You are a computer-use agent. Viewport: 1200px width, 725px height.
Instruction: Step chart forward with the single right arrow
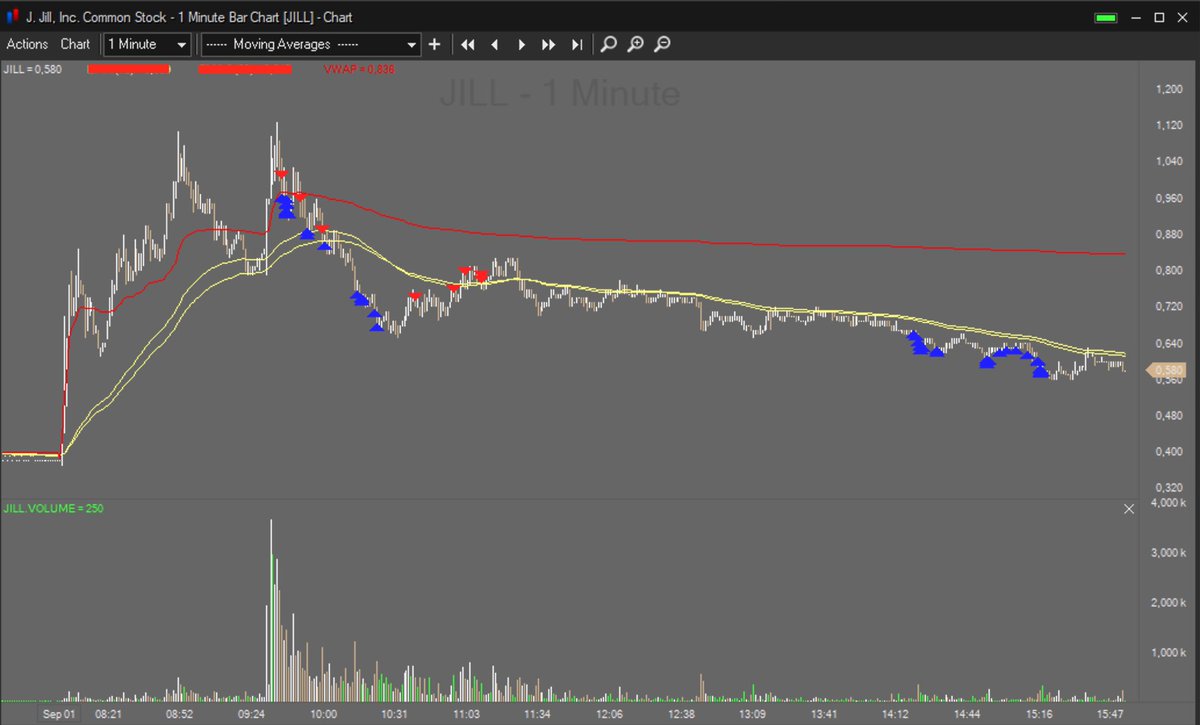click(x=521, y=44)
